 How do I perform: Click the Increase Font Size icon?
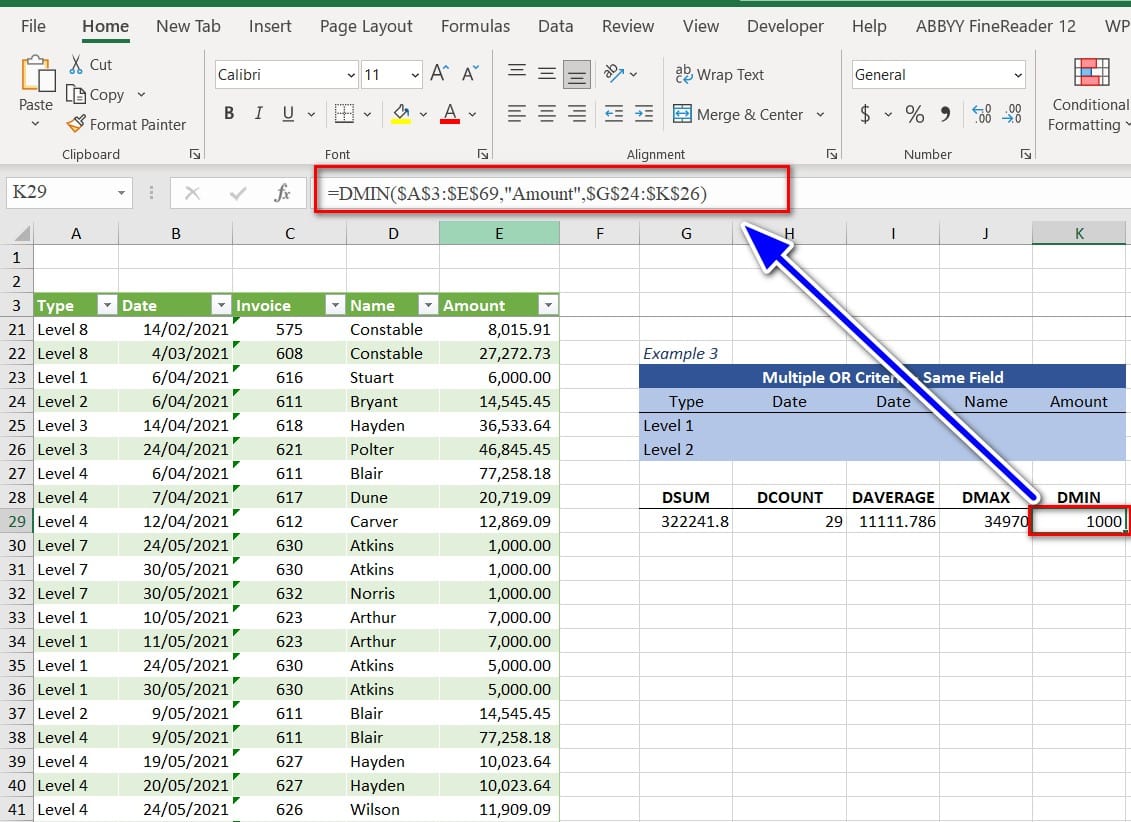click(439, 74)
